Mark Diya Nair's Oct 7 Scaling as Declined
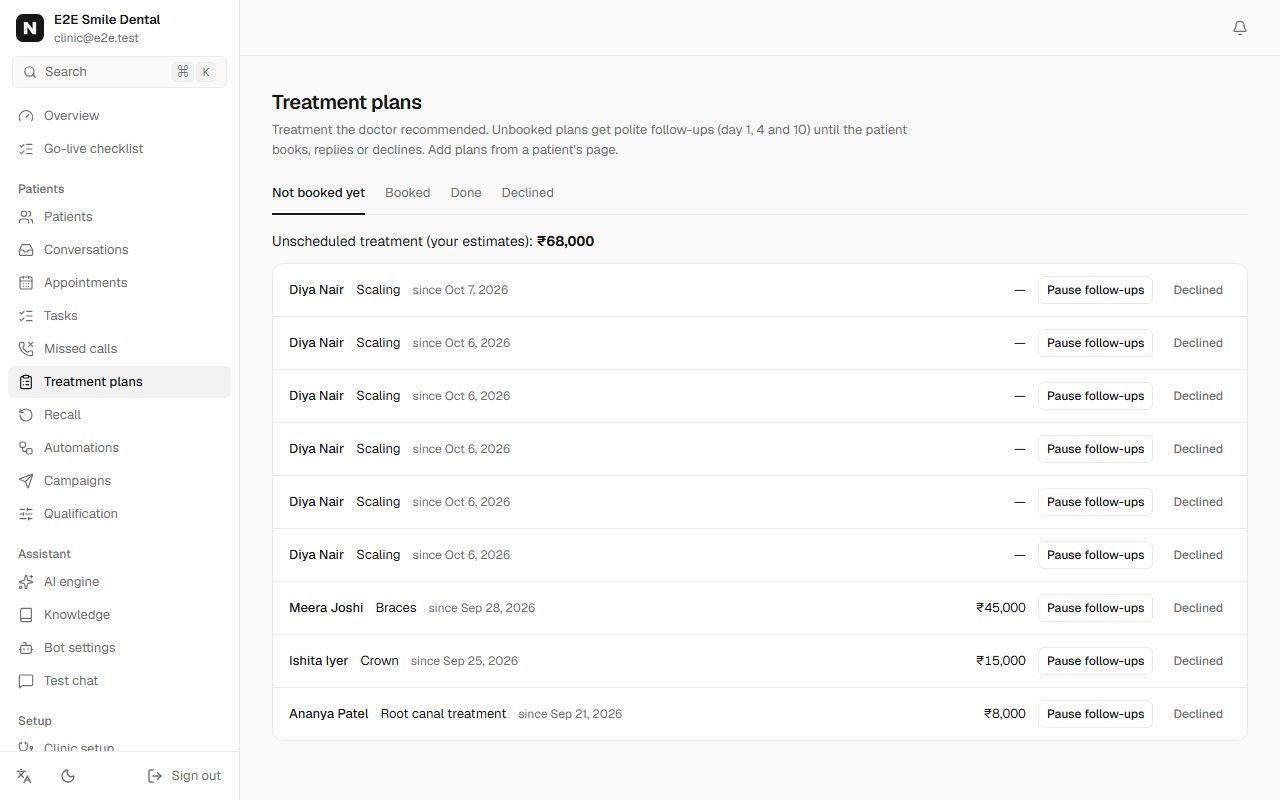The height and width of the screenshot is (800, 1280). 1198,290
